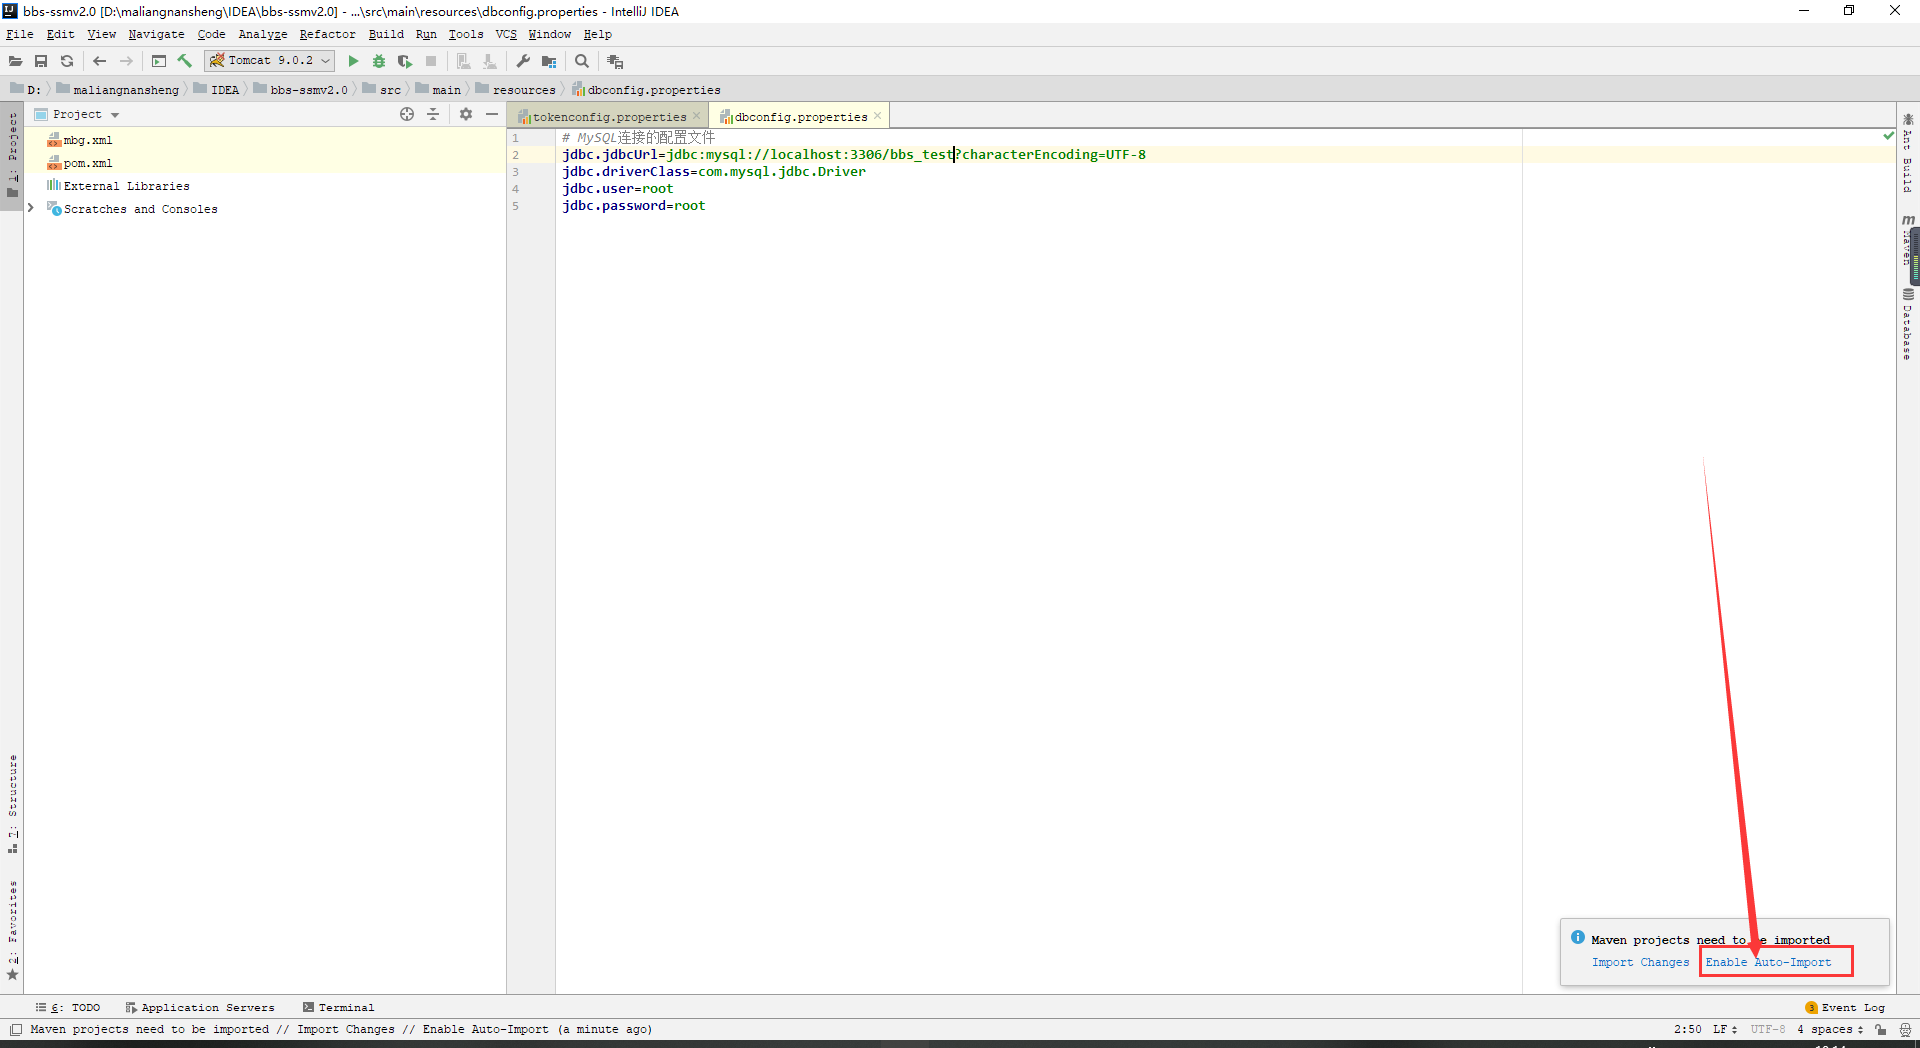Image resolution: width=1920 pixels, height=1048 pixels.
Task: Click the Synchronize refresh icon in the toolbar
Action: (x=67, y=61)
